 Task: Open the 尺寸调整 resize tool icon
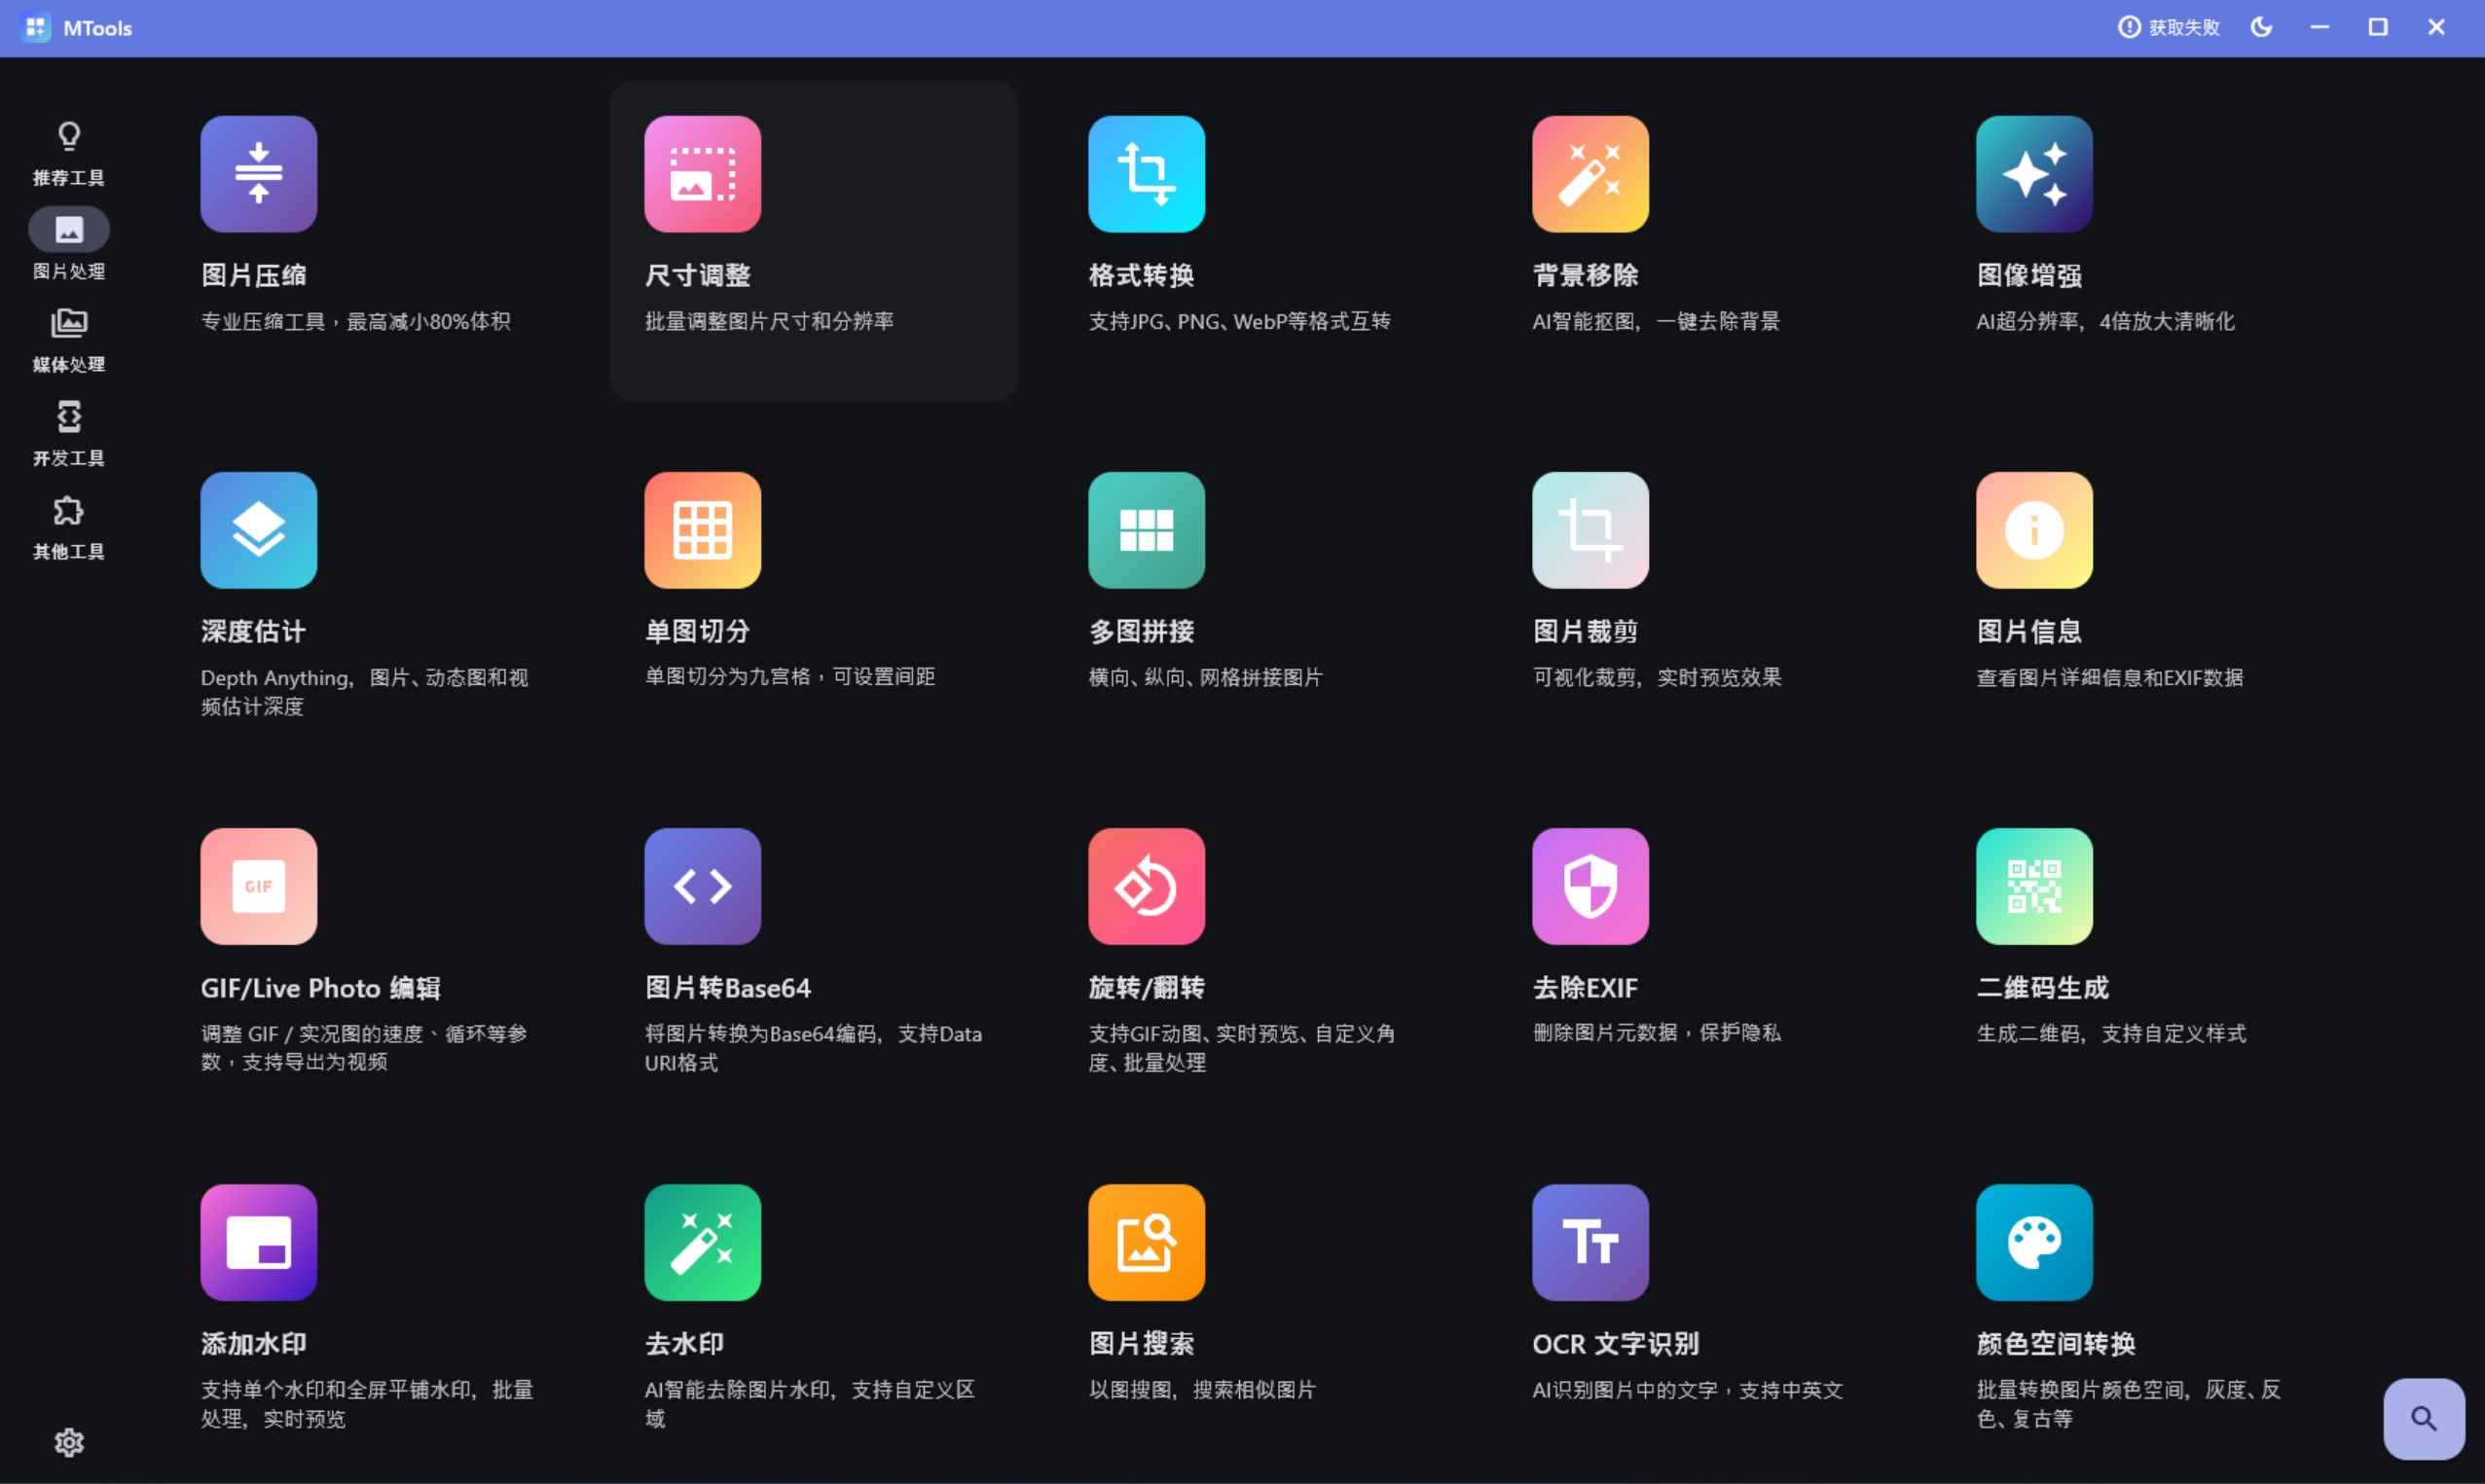click(702, 174)
